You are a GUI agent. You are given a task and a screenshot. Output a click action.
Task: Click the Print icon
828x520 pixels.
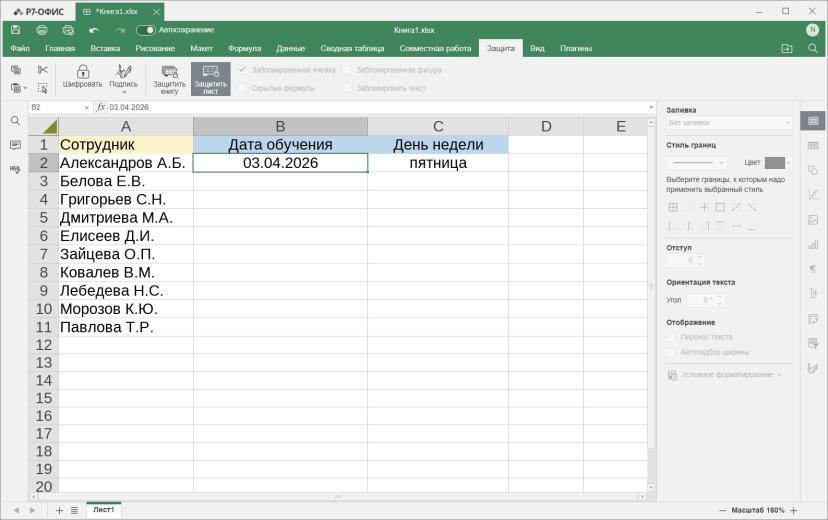(x=42, y=30)
